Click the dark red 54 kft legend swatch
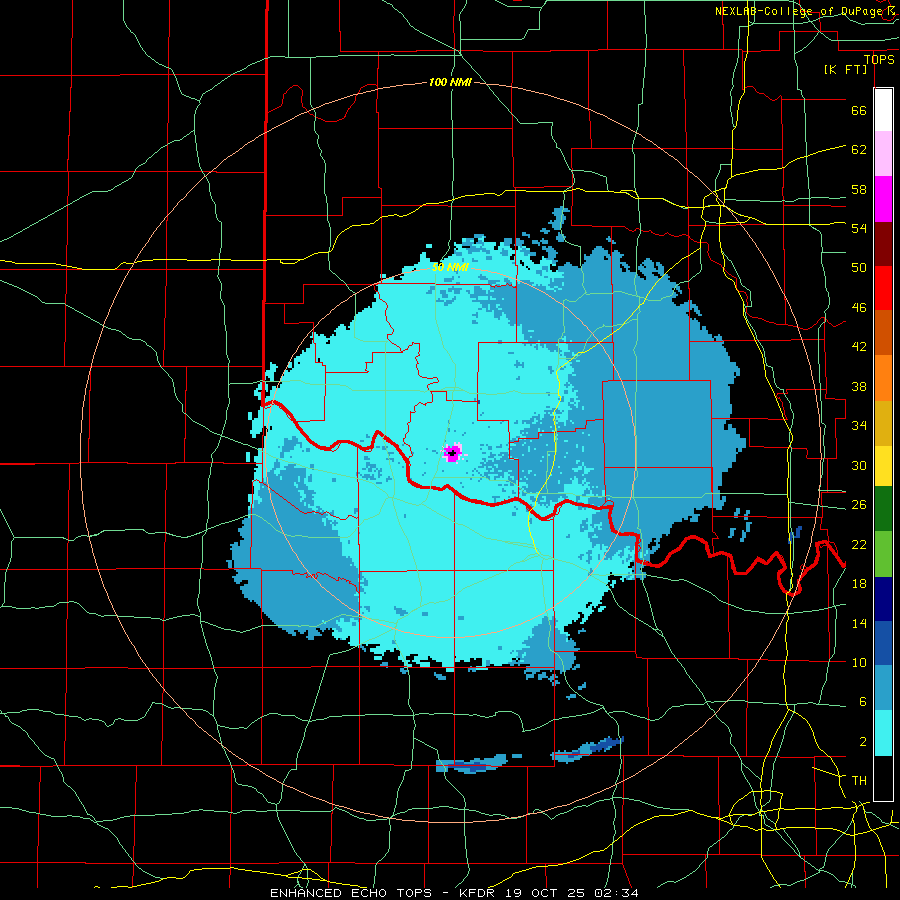The height and width of the screenshot is (900, 900). pyautogui.click(x=883, y=243)
